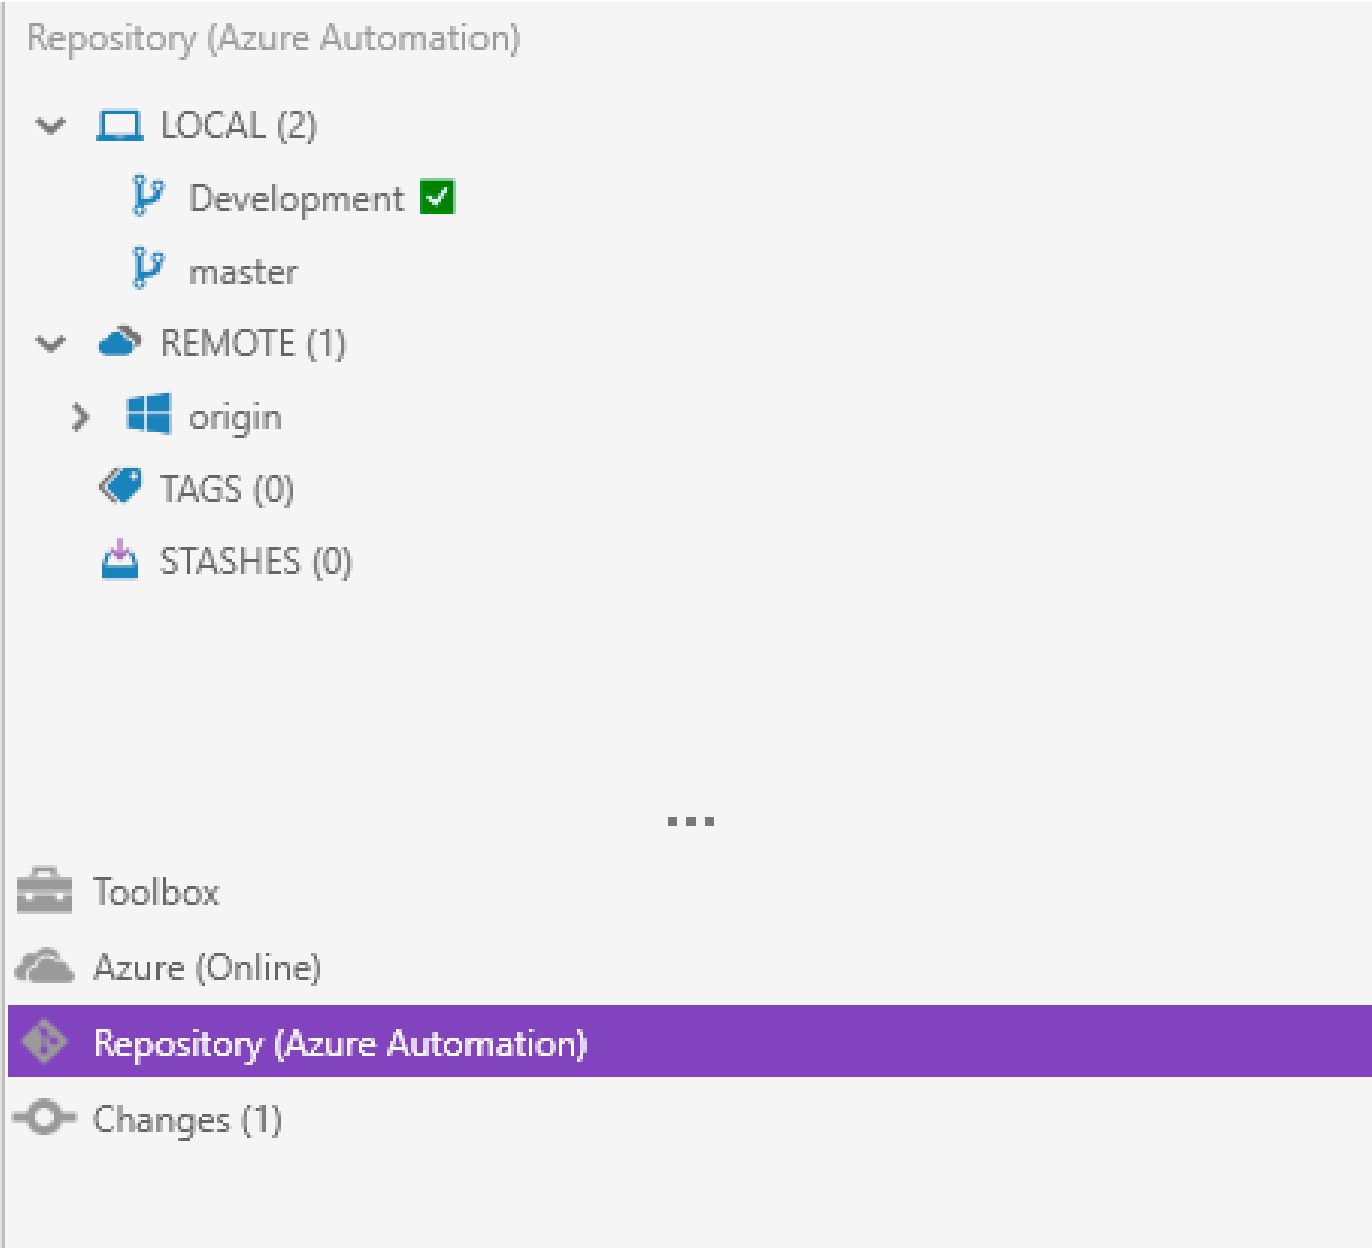This screenshot has height=1248, width=1372.
Task: Click the branch icon next to Development
Action: tap(148, 197)
